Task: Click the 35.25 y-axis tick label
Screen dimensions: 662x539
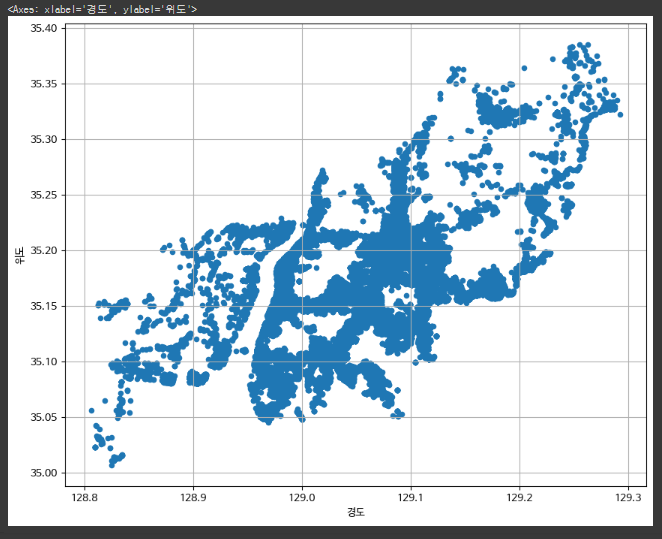Action: click(x=43, y=195)
